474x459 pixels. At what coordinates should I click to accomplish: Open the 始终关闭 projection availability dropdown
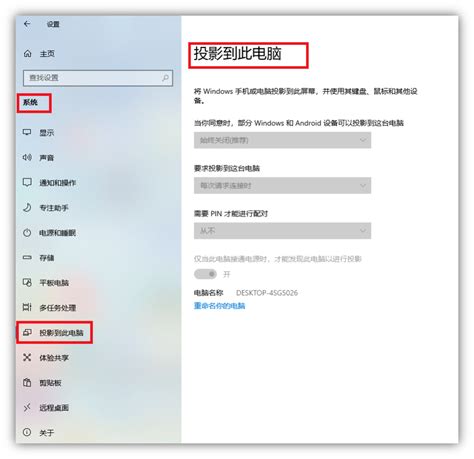(282, 140)
